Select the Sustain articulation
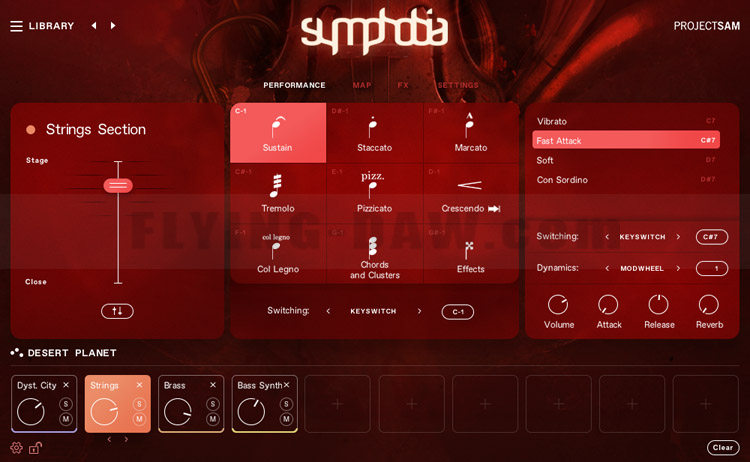 pyautogui.click(x=278, y=133)
